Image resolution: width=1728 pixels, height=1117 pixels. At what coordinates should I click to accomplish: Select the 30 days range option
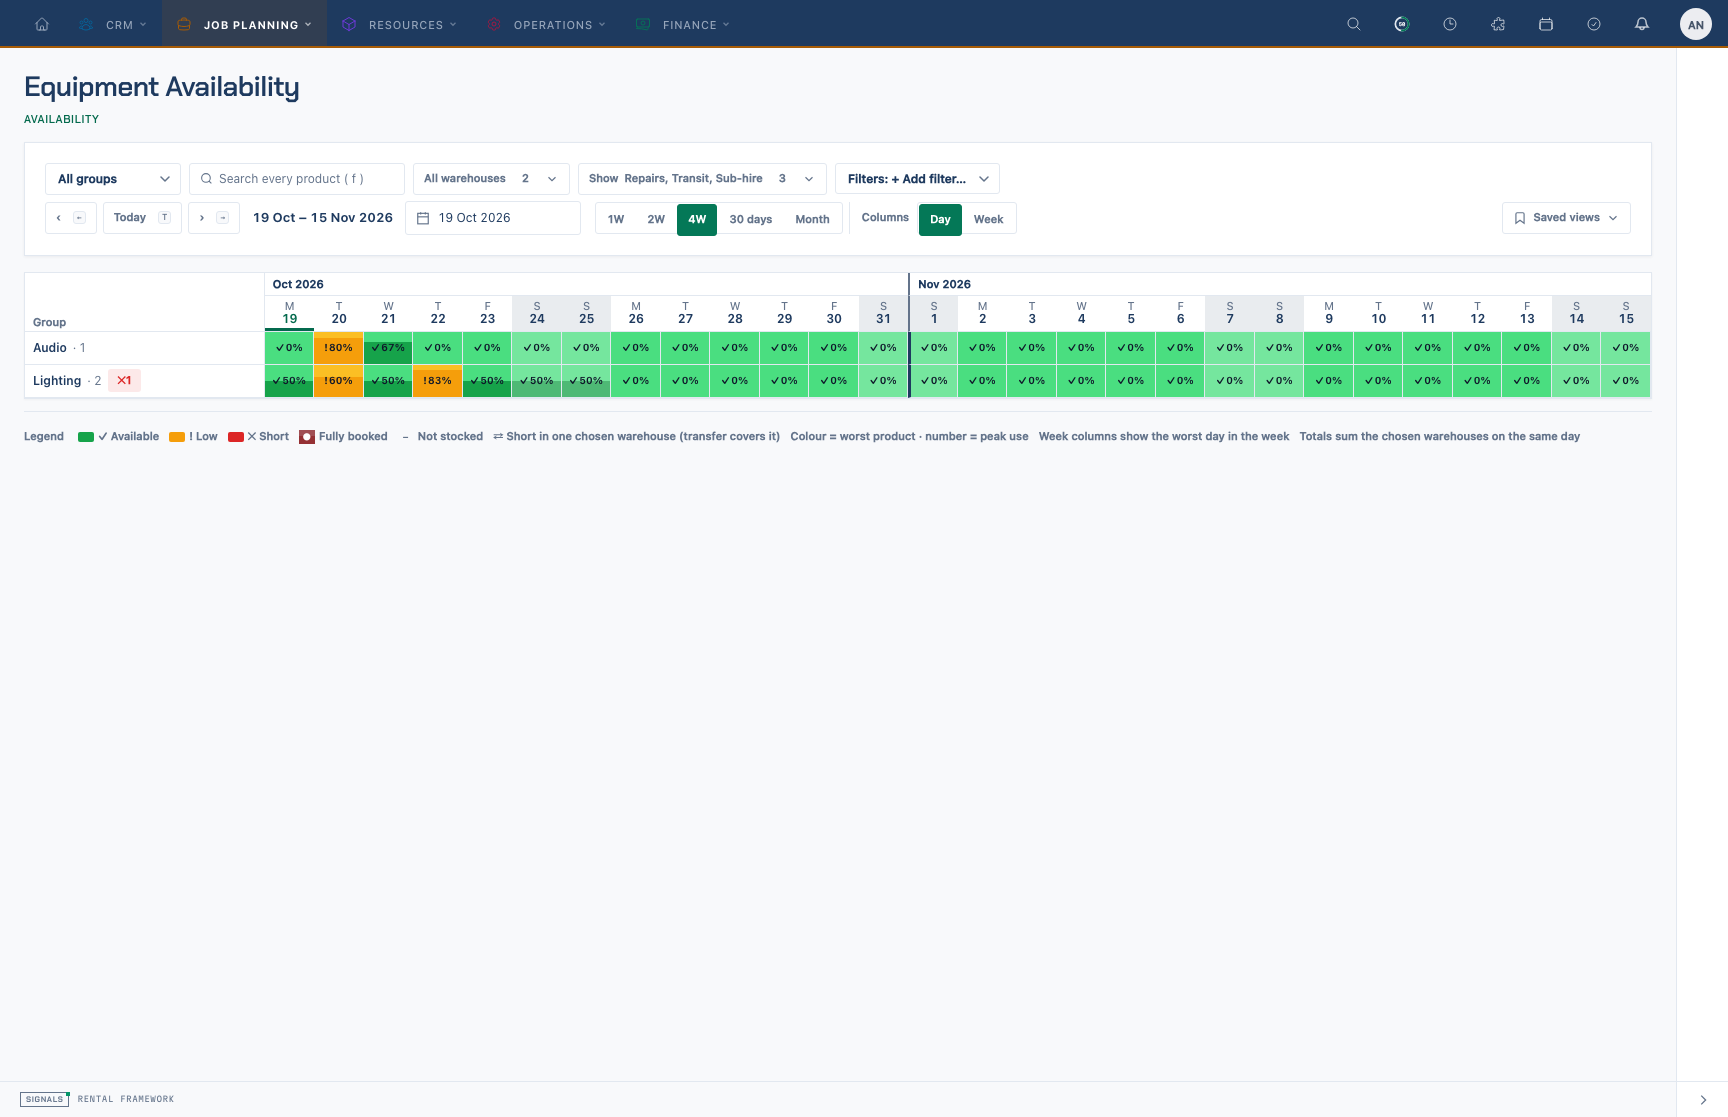point(751,219)
